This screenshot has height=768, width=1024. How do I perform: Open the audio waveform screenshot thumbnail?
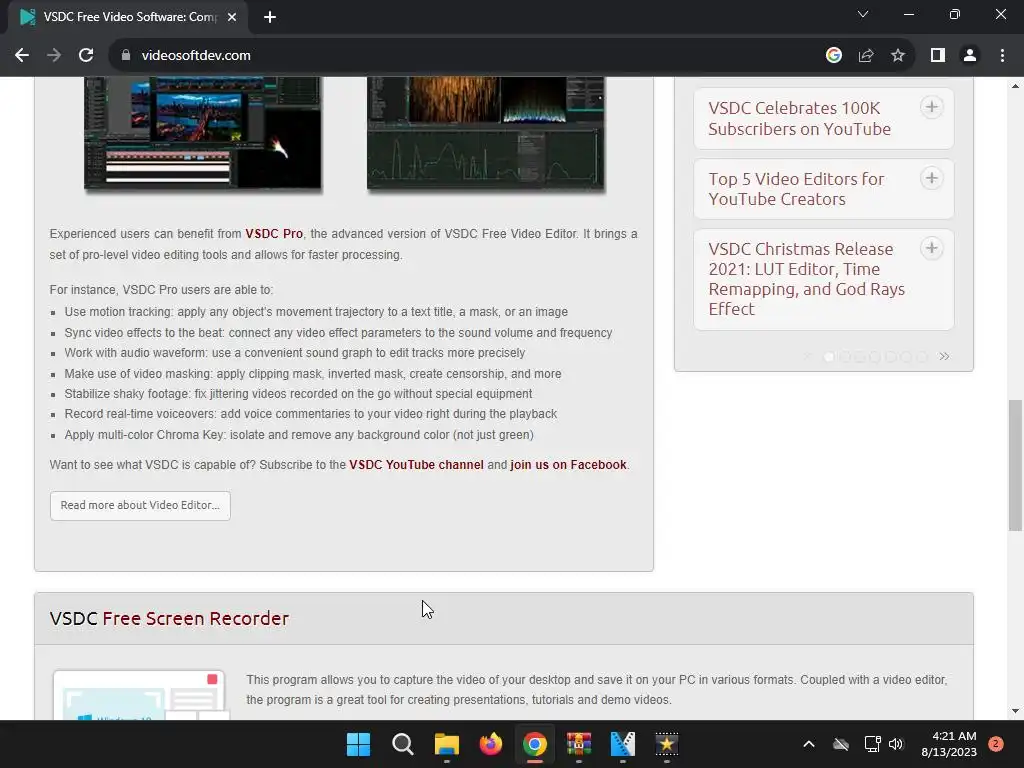click(x=486, y=133)
